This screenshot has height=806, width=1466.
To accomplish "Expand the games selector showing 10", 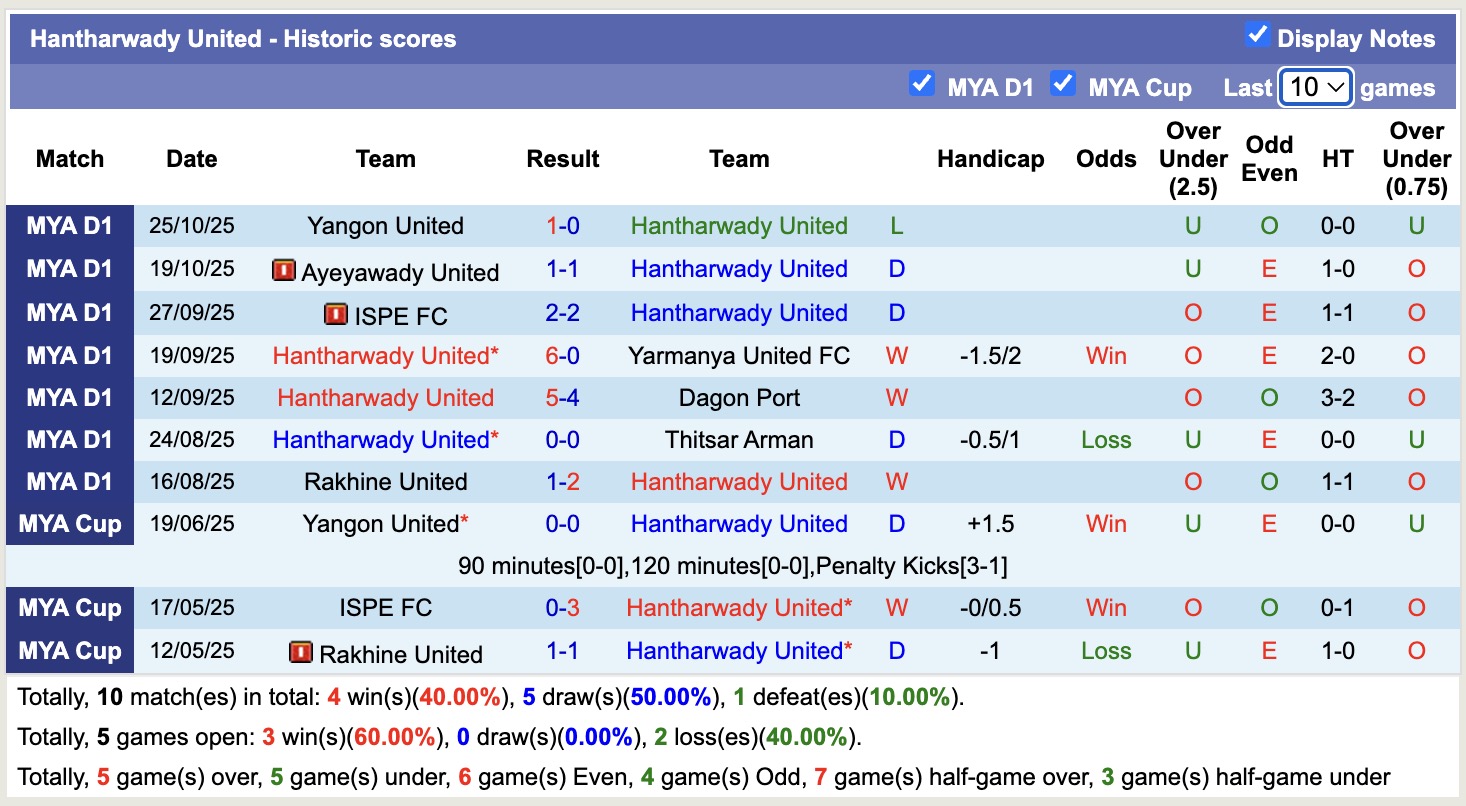I will (x=1313, y=88).
